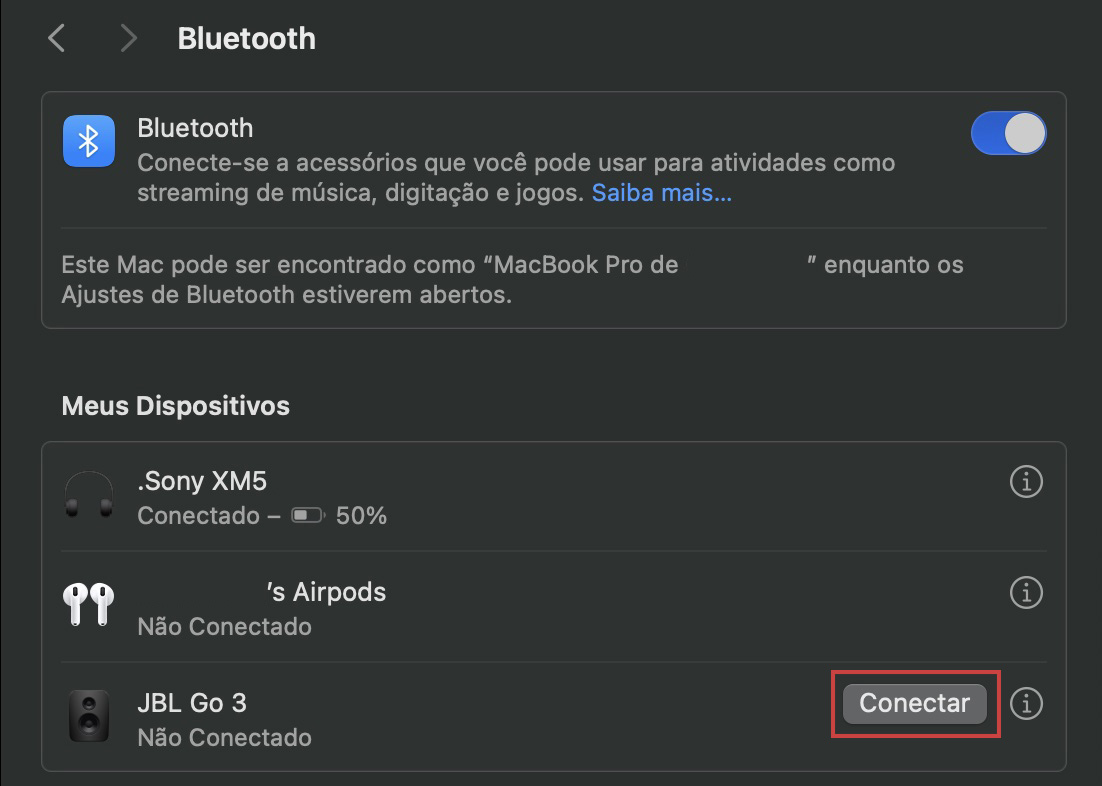Select the .Sony XM5 headphones icon
The width and height of the screenshot is (1102, 786).
point(88,496)
